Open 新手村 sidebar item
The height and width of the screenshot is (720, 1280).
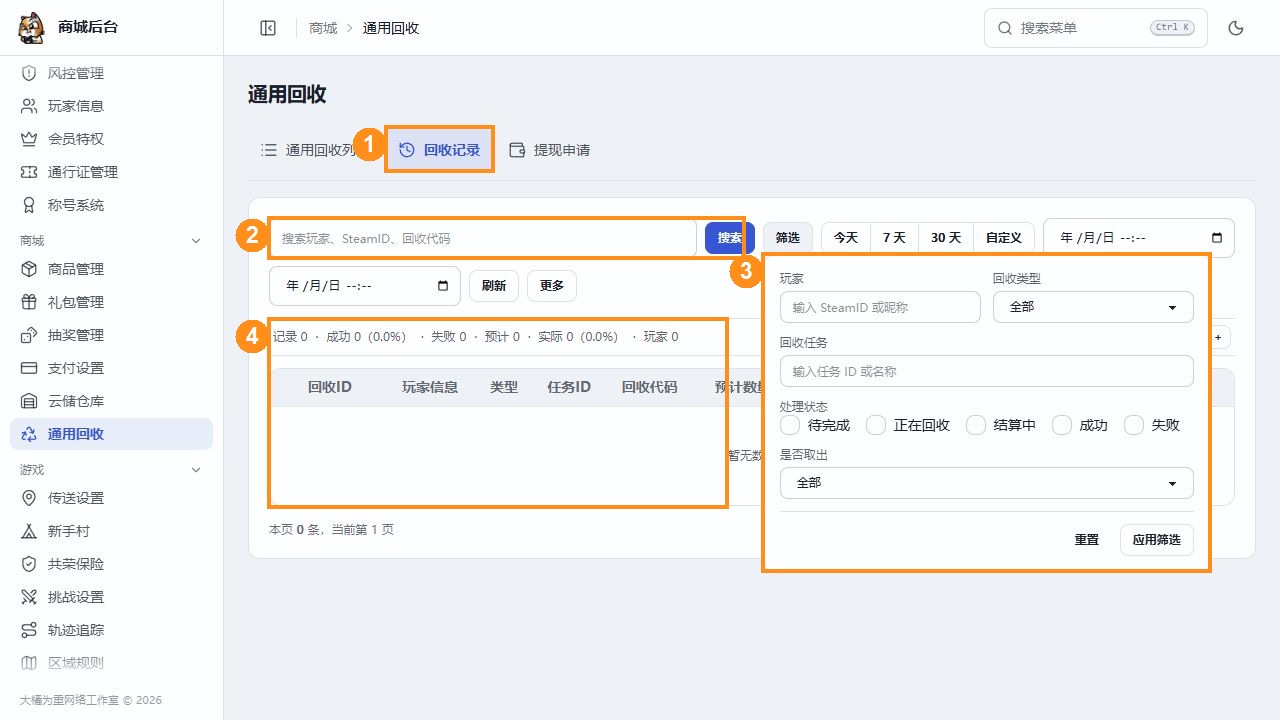[x=111, y=531]
